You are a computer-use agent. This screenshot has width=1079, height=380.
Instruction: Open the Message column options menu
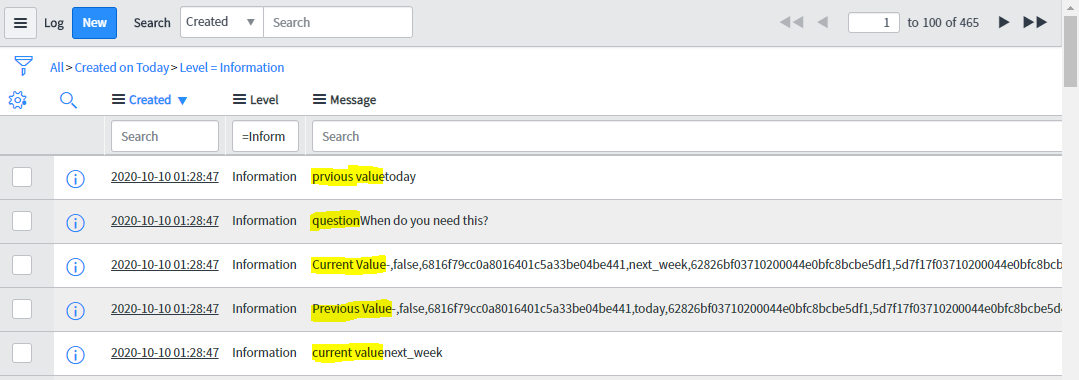(319, 100)
